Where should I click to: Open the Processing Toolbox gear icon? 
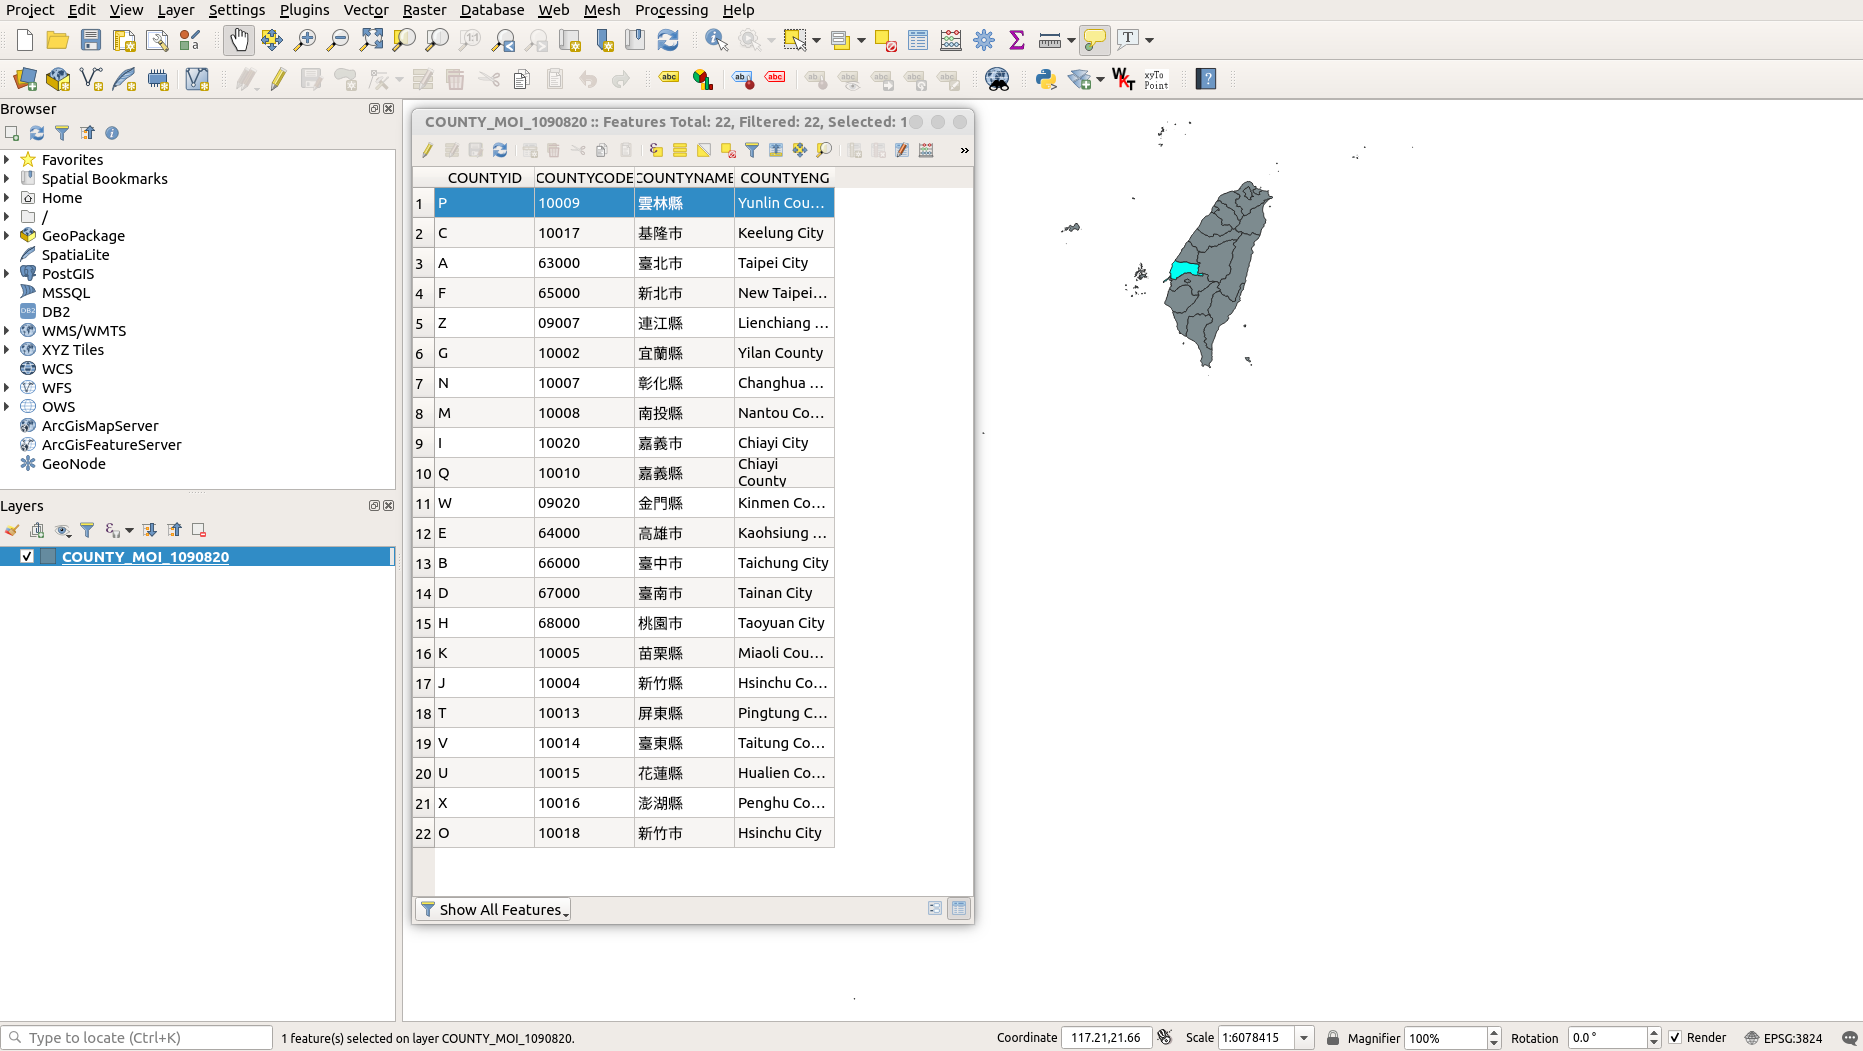(x=984, y=40)
